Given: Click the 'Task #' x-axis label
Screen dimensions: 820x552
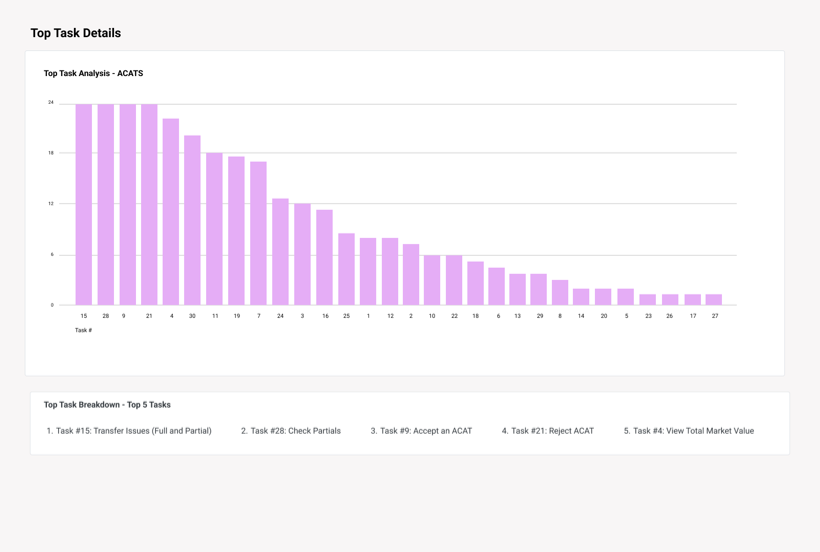Looking at the screenshot, I should [83, 330].
